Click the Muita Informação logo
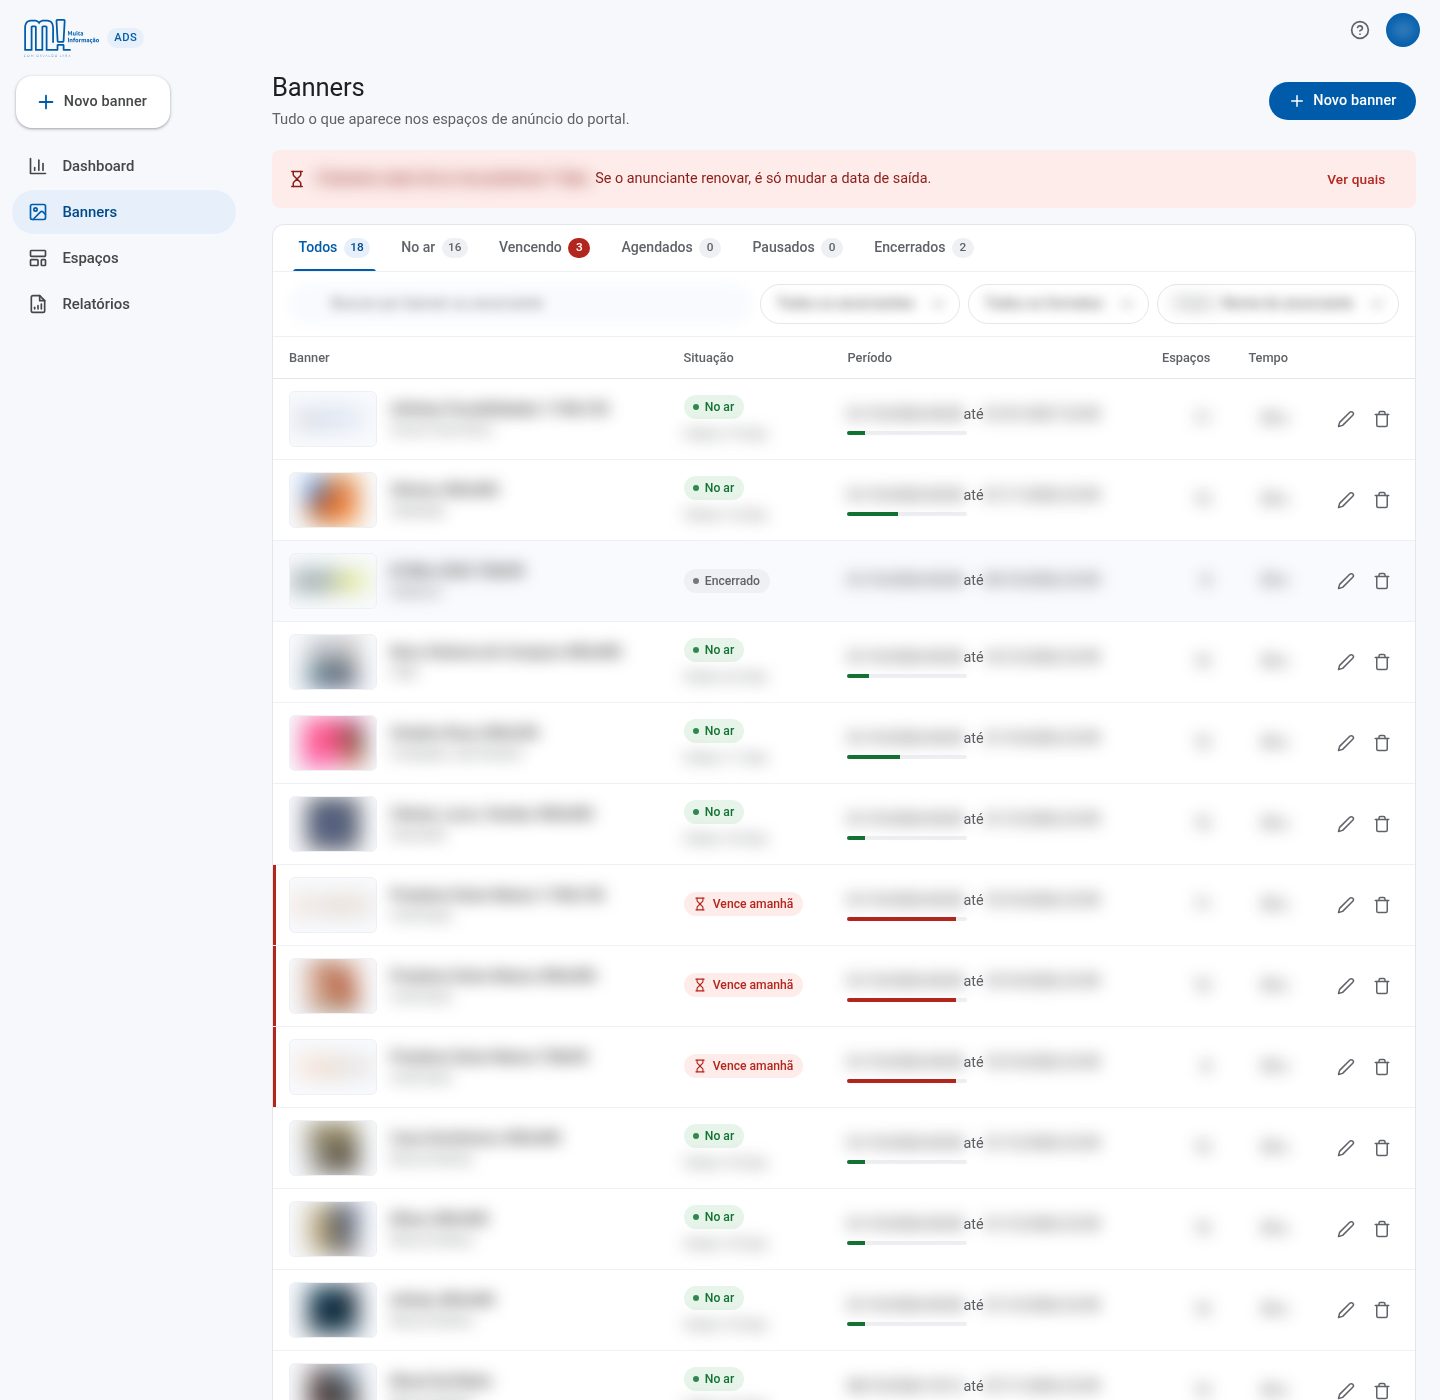The image size is (1440, 1400). 61,37
